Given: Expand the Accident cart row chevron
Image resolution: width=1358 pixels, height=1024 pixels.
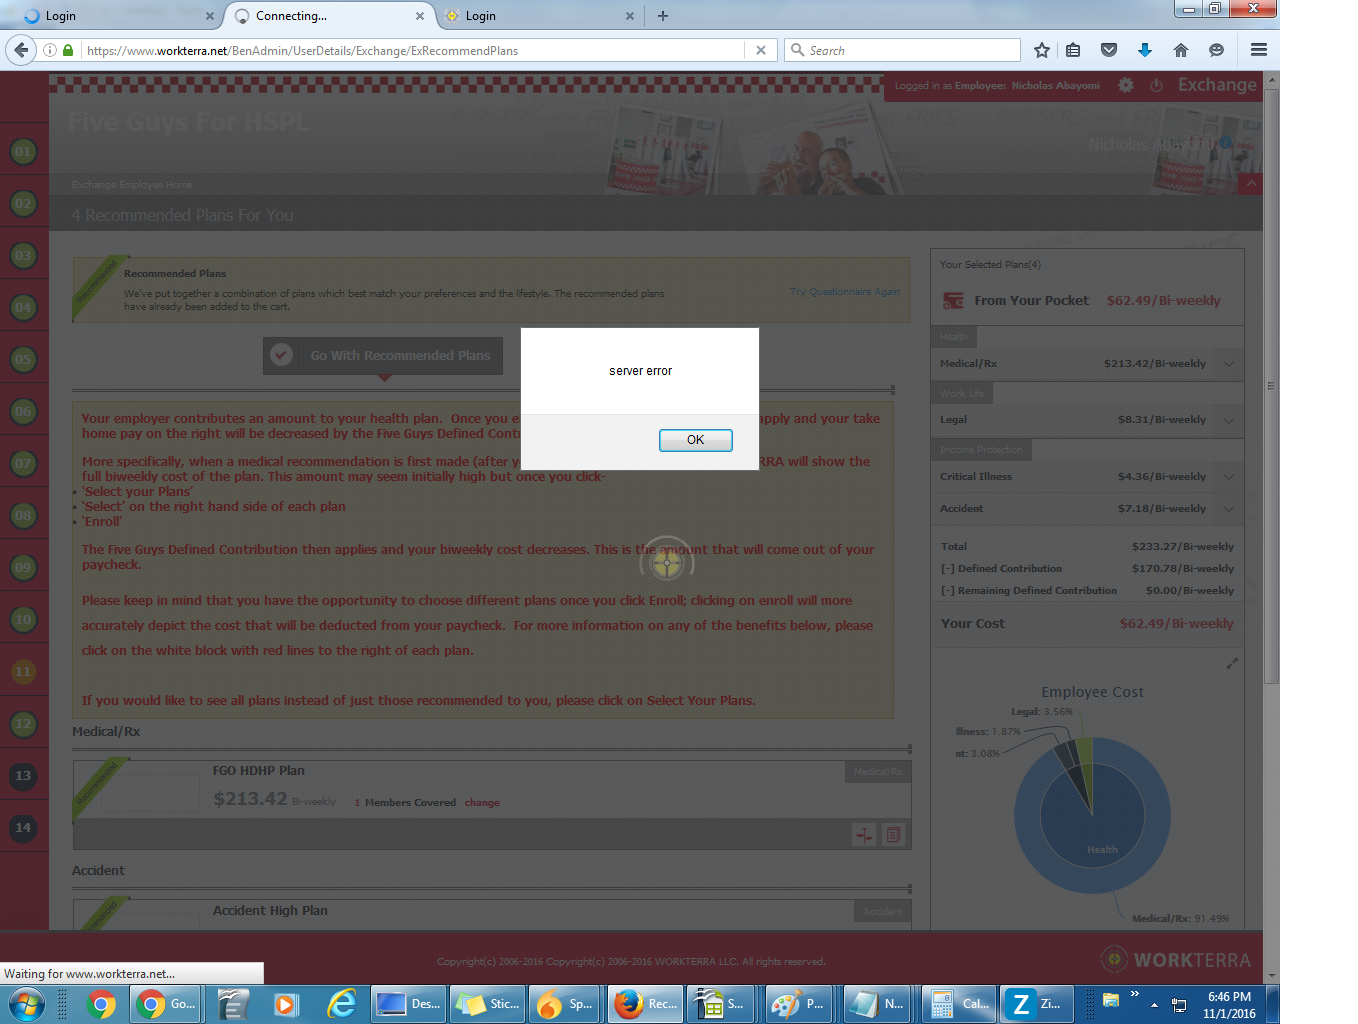Looking at the screenshot, I should tap(1229, 509).
